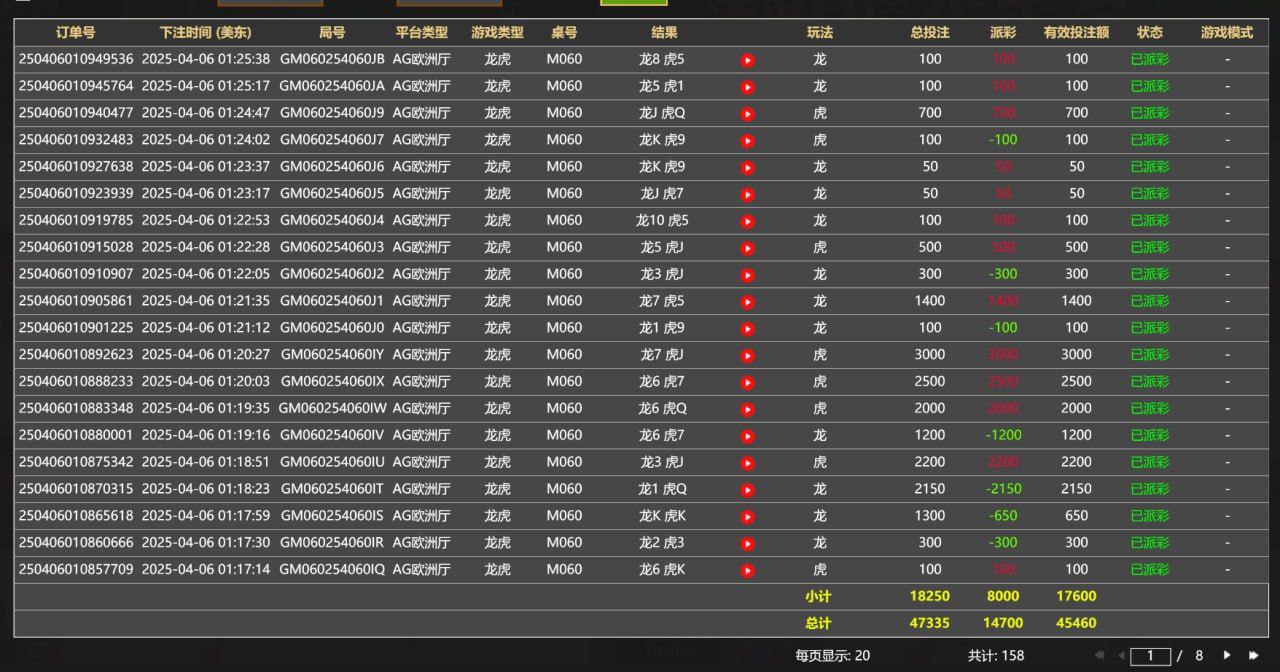
Task: Jump to the last page of records
Action: click(1253, 656)
